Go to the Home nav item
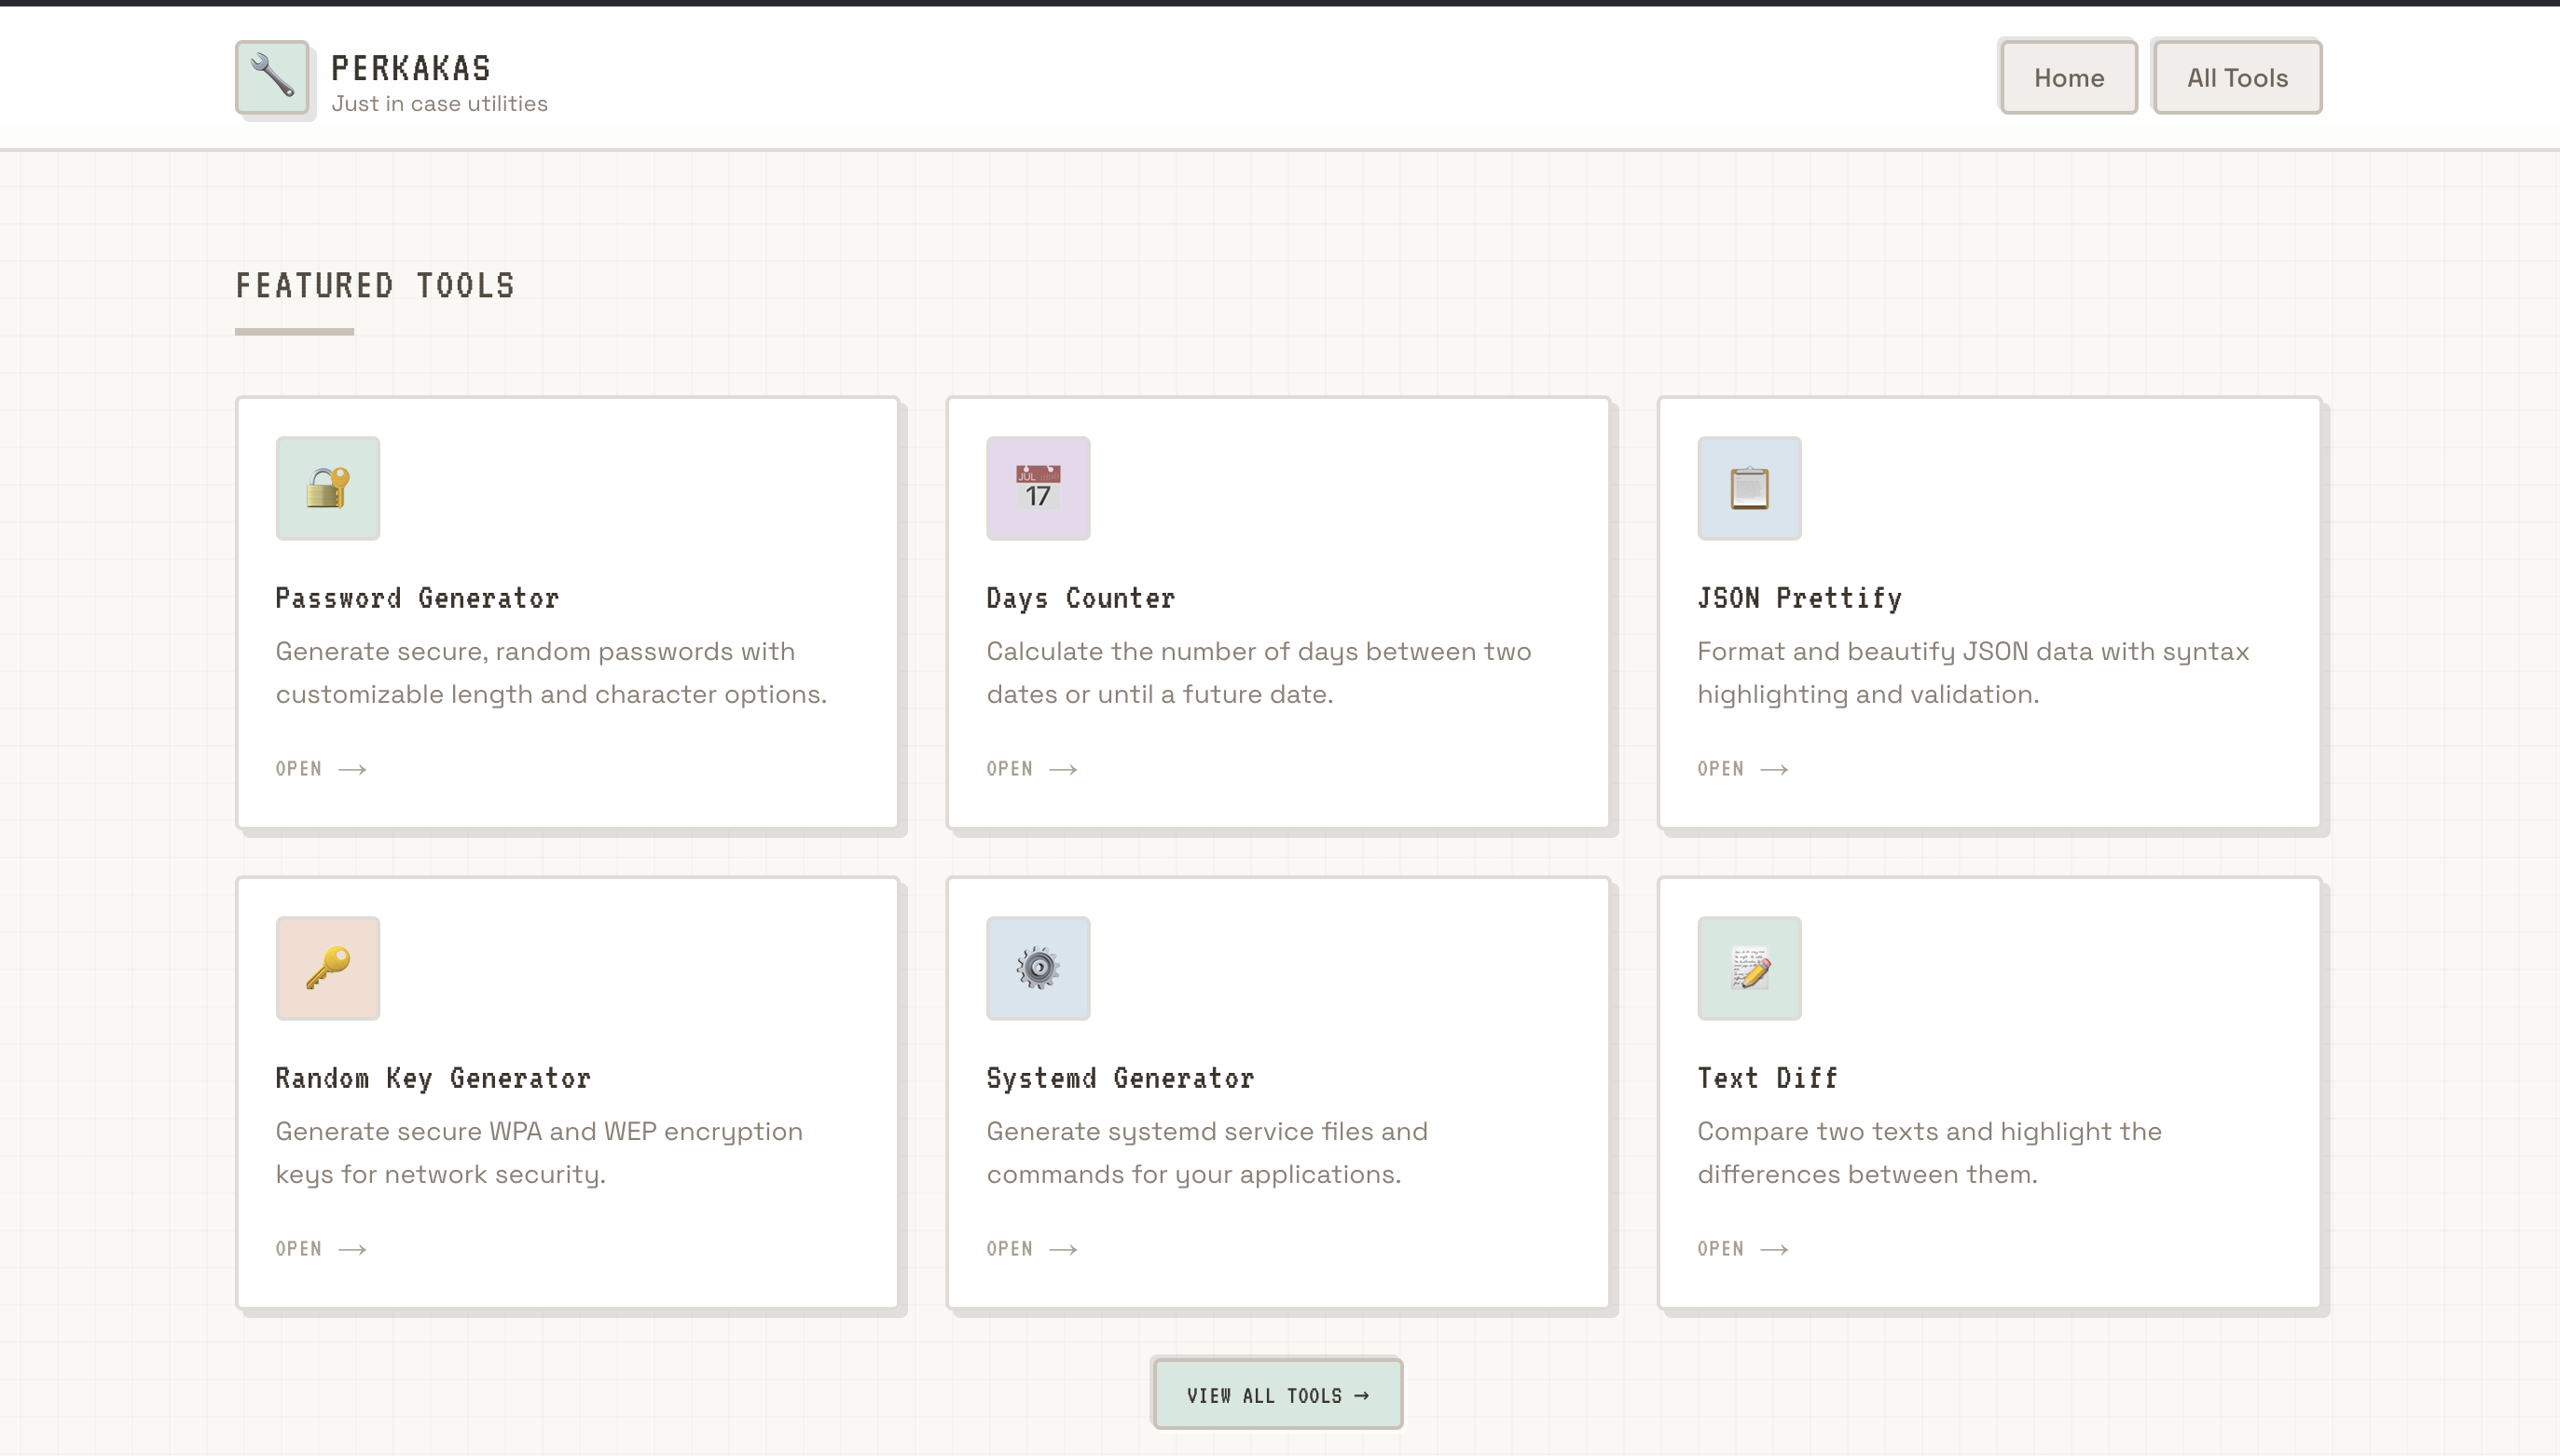The height and width of the screenshot is (1456, 2560). tap(2067, 77)
